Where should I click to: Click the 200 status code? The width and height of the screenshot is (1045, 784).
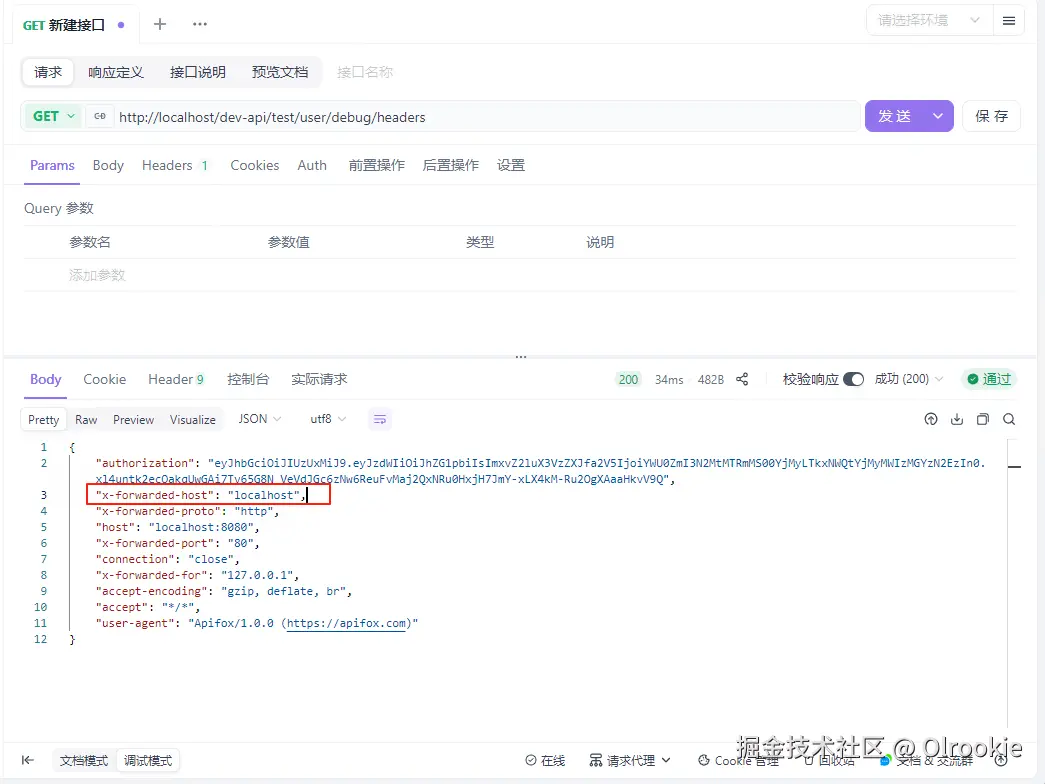[x=628, y=379]
